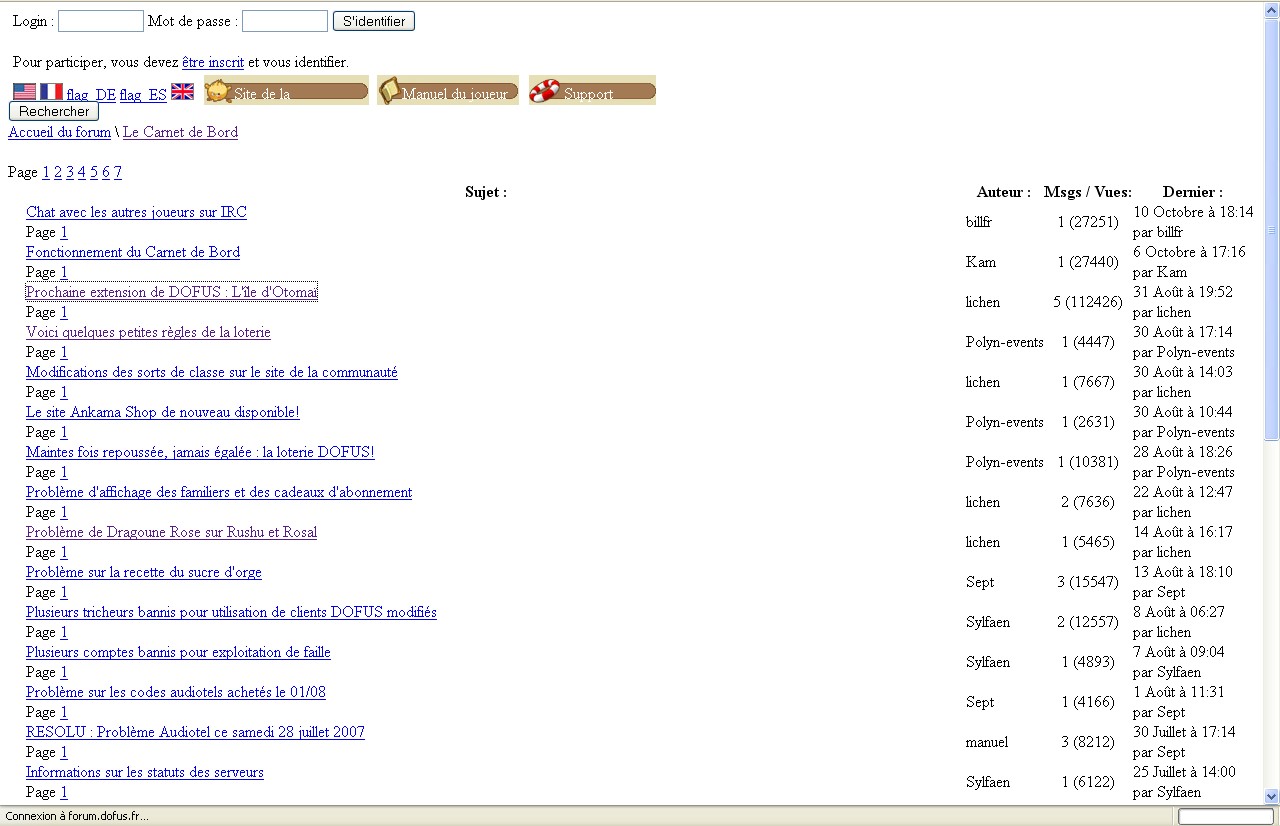
Task: Open page 1 under 'Informations sur les statuts des serveurs'
Action: [64, 792]
